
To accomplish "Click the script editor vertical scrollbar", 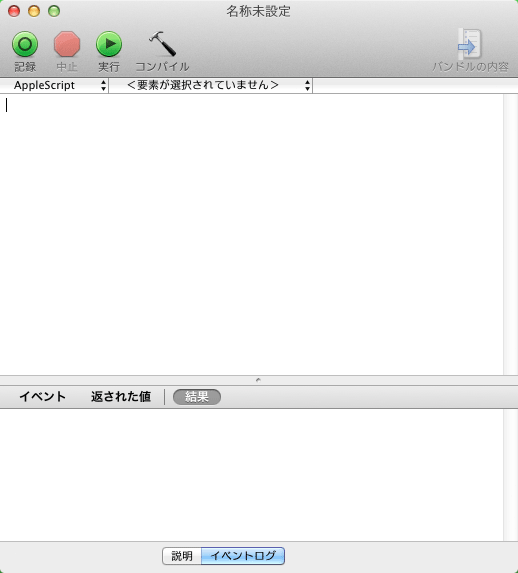I will [510, 234].
